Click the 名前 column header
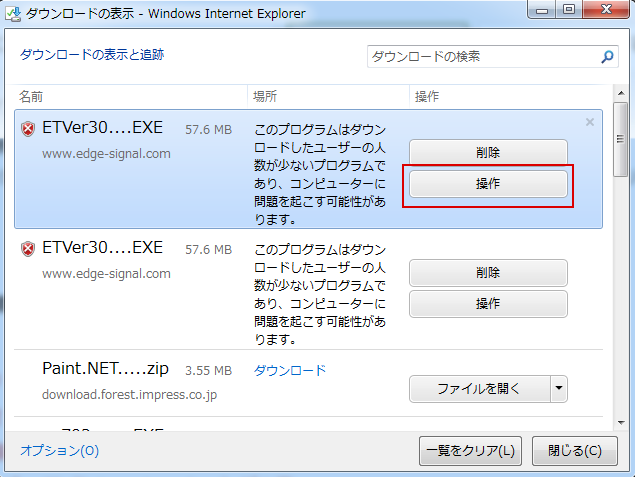This screenshot has width=635, height=477. [31, 97]
